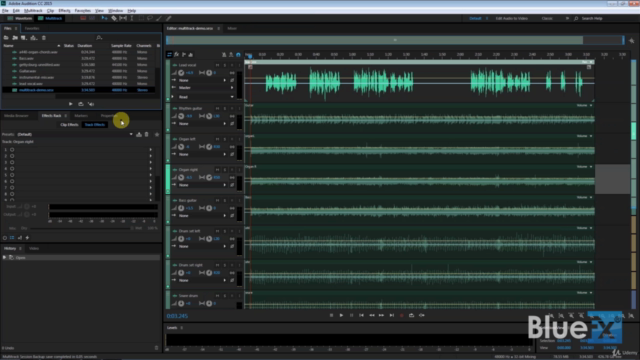This screenshot has height=360, width=640.
Task: Switch to Multitrack view
Action: (50, 18)
